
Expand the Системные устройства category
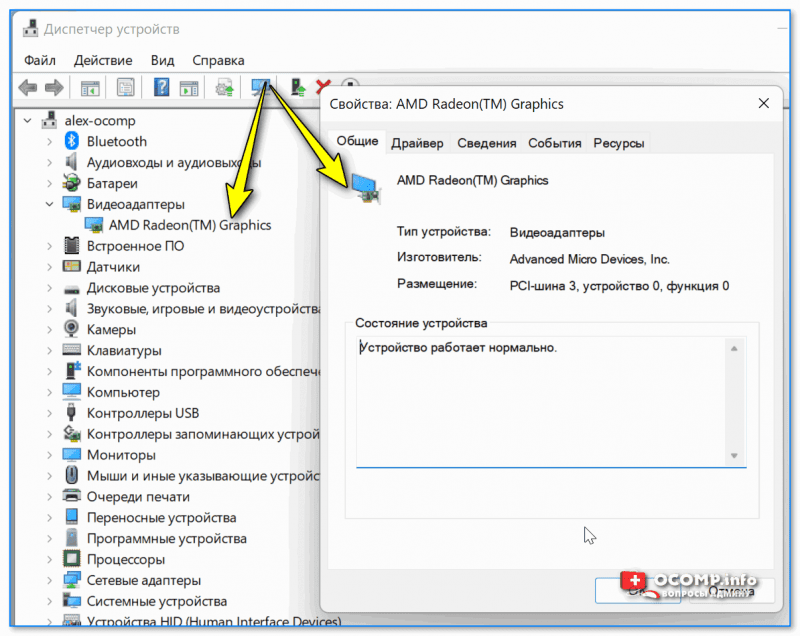point(49,601)
